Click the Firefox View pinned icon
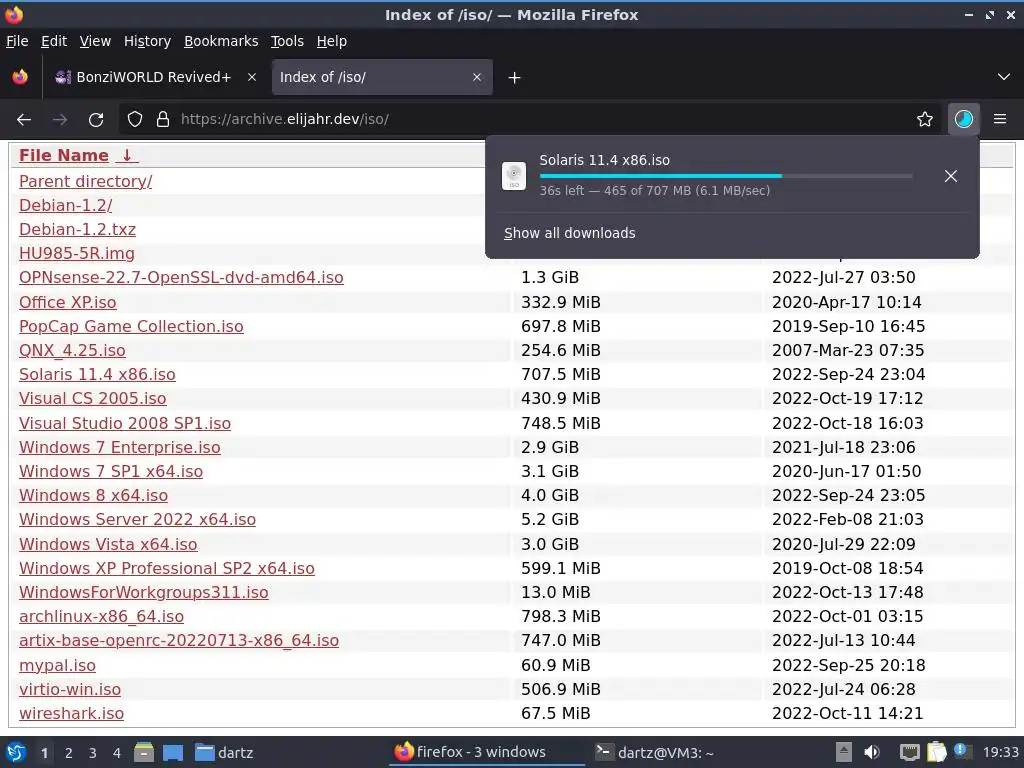This screenshot has width=1024, height=768. point(20,77)
